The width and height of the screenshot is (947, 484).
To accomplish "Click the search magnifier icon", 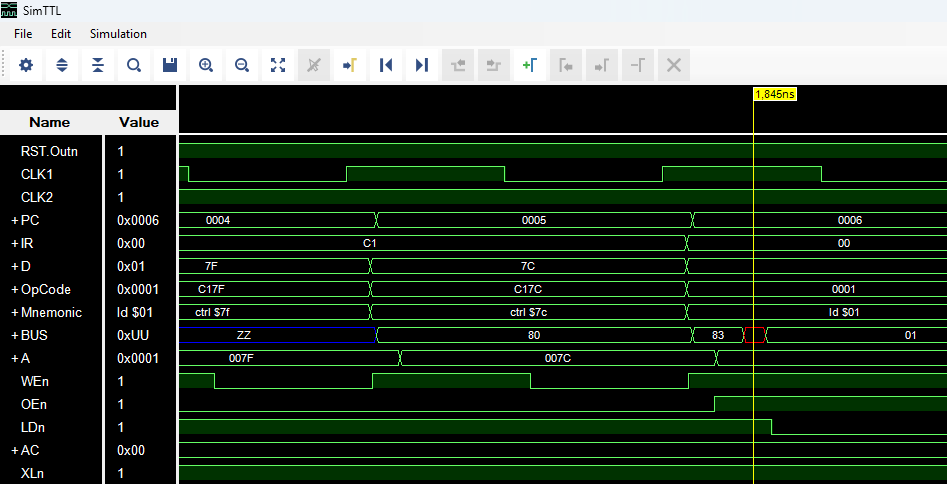I will coord(134,65).
